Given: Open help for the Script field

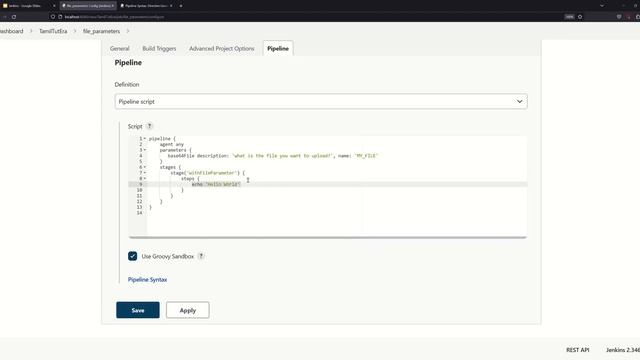Looking at the screenshot, I should [149, 126].
